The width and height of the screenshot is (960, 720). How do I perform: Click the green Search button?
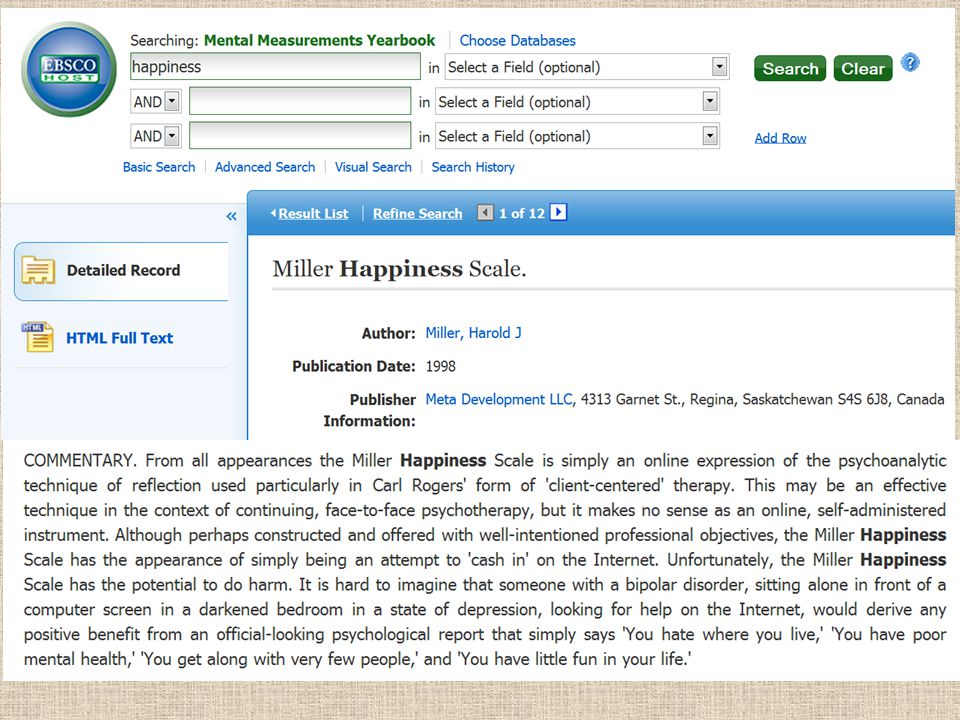point(790,69)
